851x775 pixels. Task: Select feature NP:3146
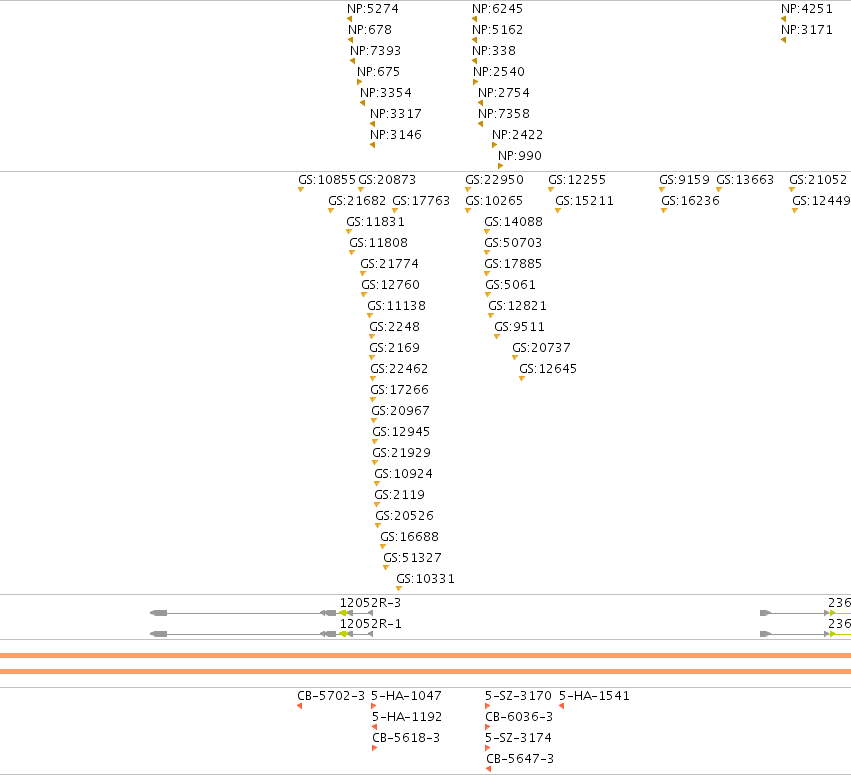pos(396,135)
